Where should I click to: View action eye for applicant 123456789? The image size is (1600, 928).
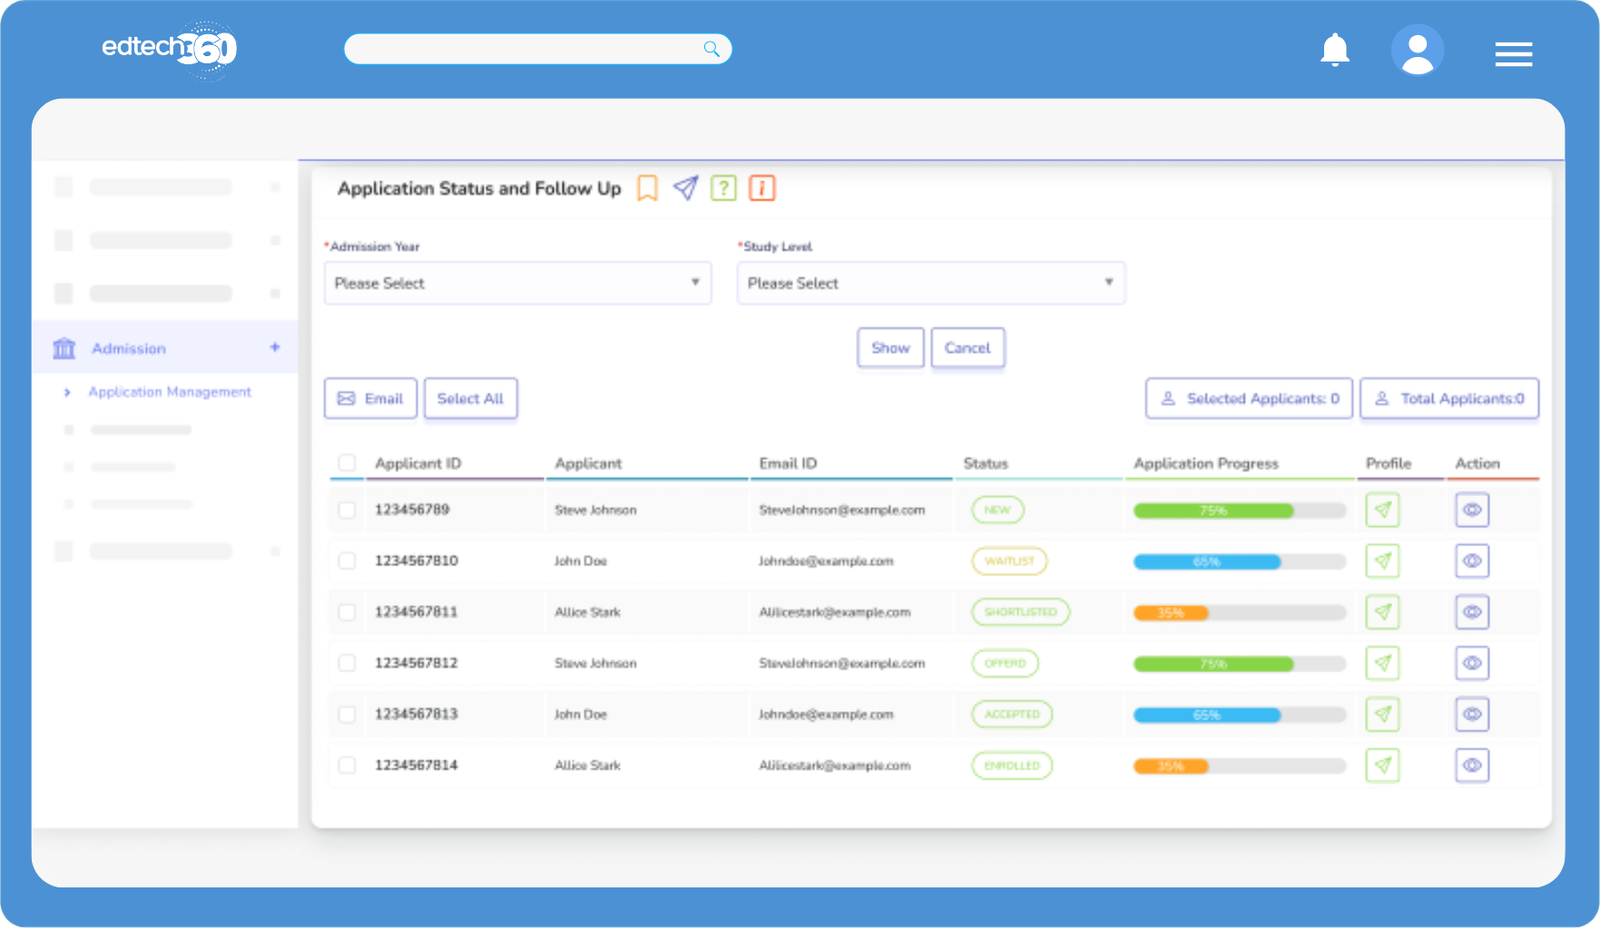(1472, 510)
